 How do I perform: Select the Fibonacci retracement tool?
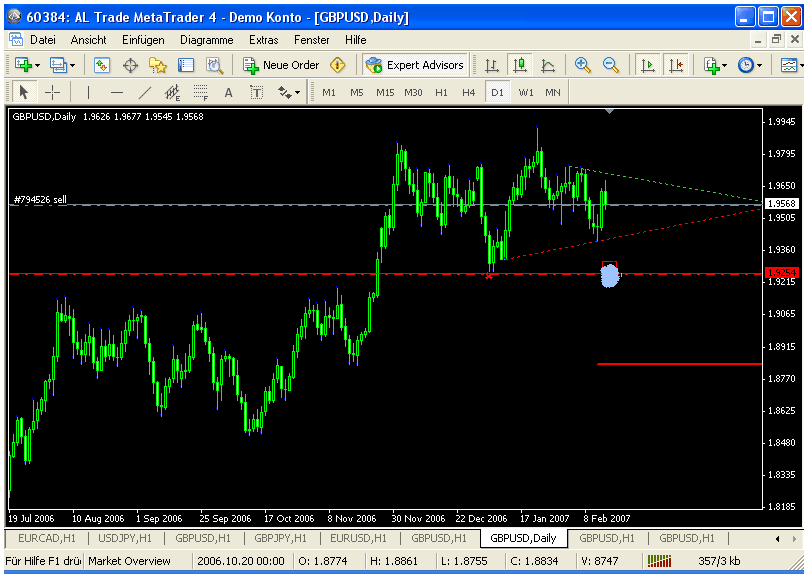200,92
